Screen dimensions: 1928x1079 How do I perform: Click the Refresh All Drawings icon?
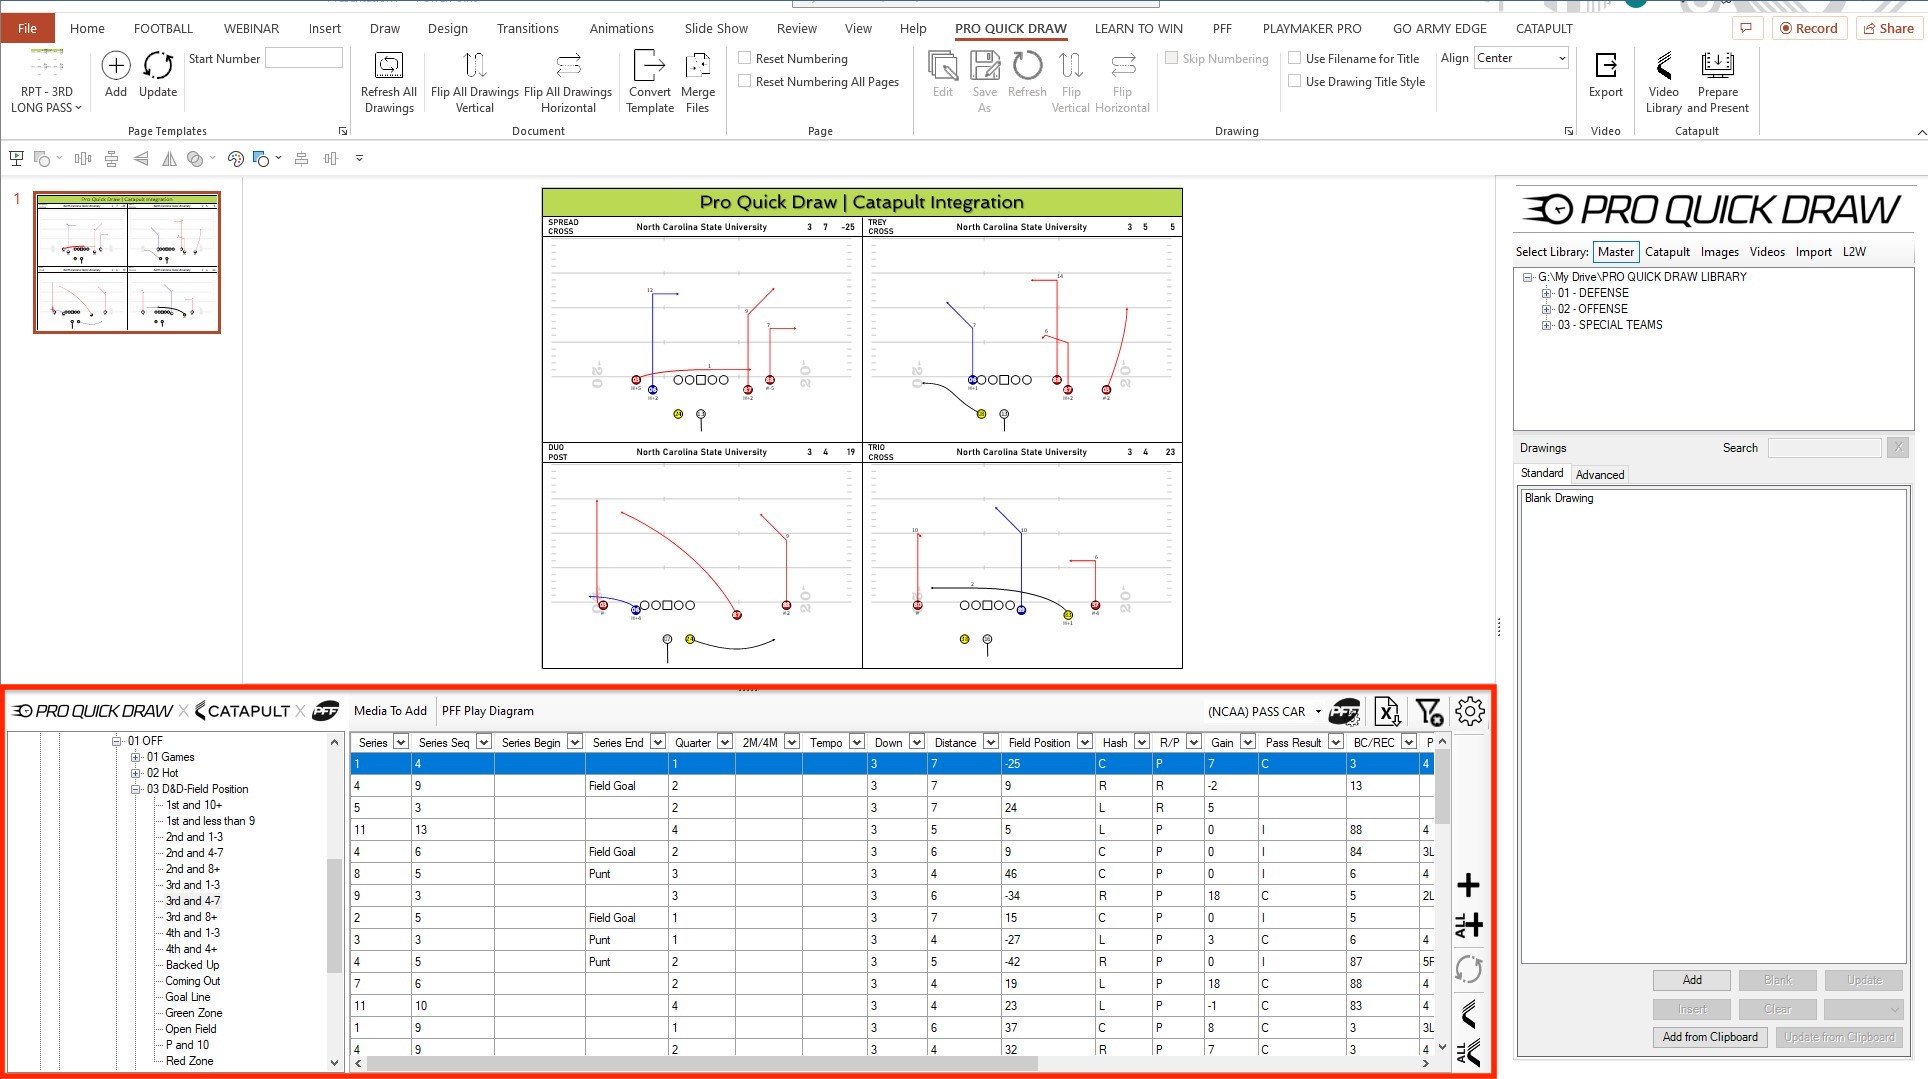pos(388,67)
